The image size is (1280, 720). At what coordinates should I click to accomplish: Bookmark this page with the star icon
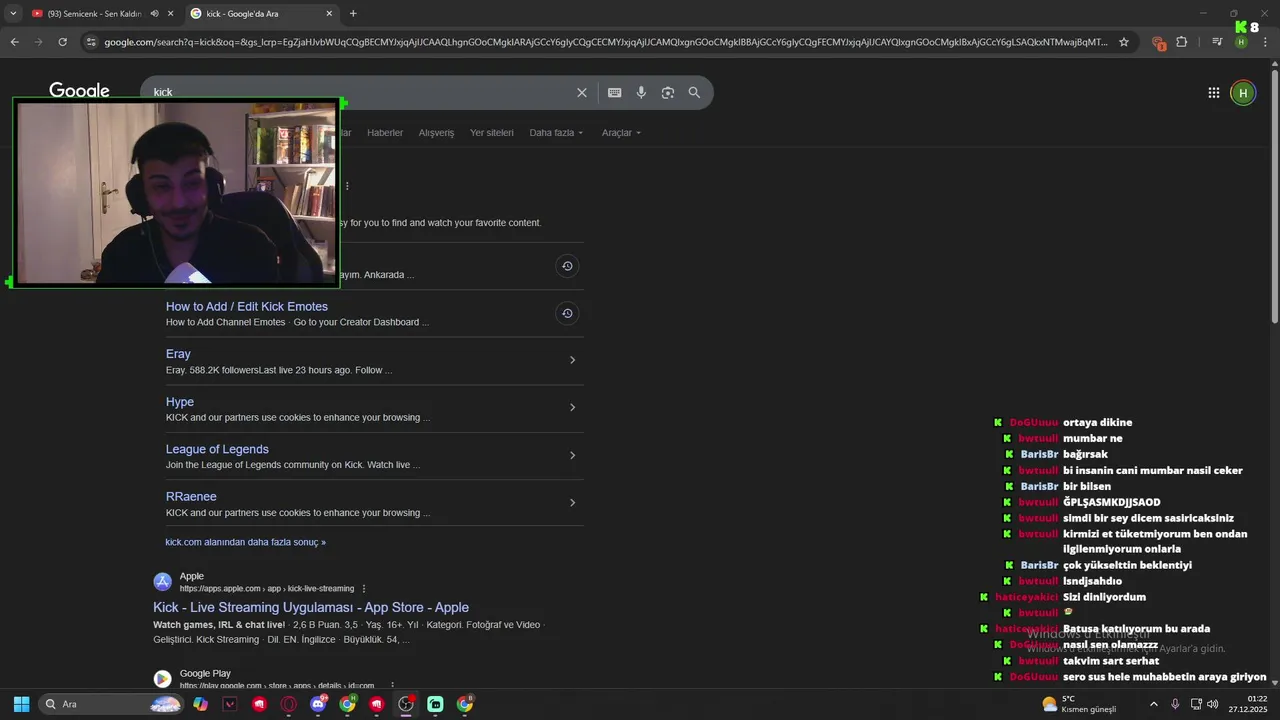click(x=1124, y=42)
